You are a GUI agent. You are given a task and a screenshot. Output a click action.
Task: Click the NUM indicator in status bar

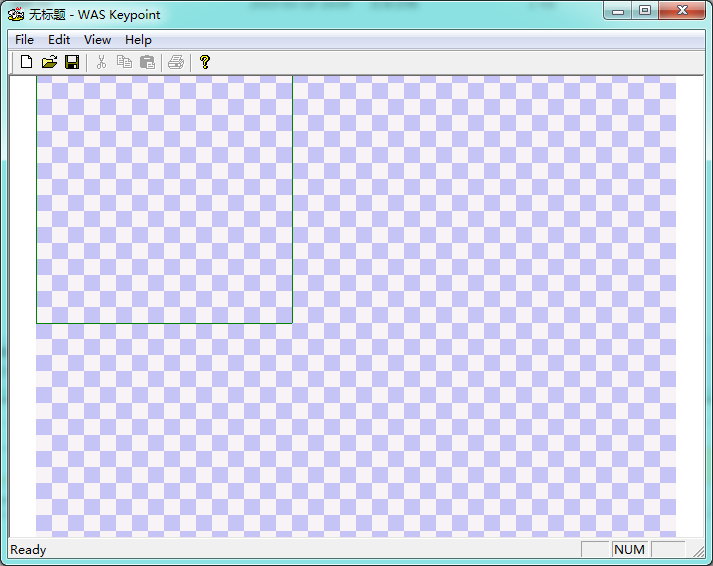coord(629,550)
